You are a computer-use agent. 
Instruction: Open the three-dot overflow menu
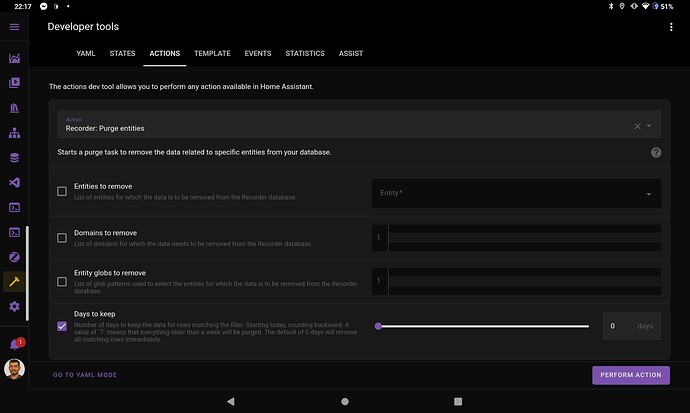(x=671, y=27)
